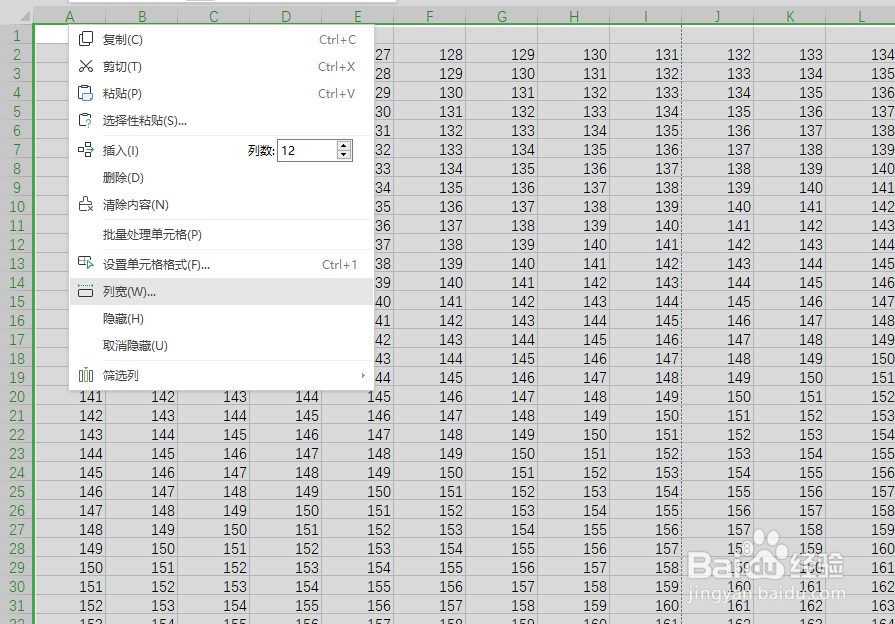The image size is (895, 624).
Task: Click cell F2 containing 128
Action: pos(430,55)
